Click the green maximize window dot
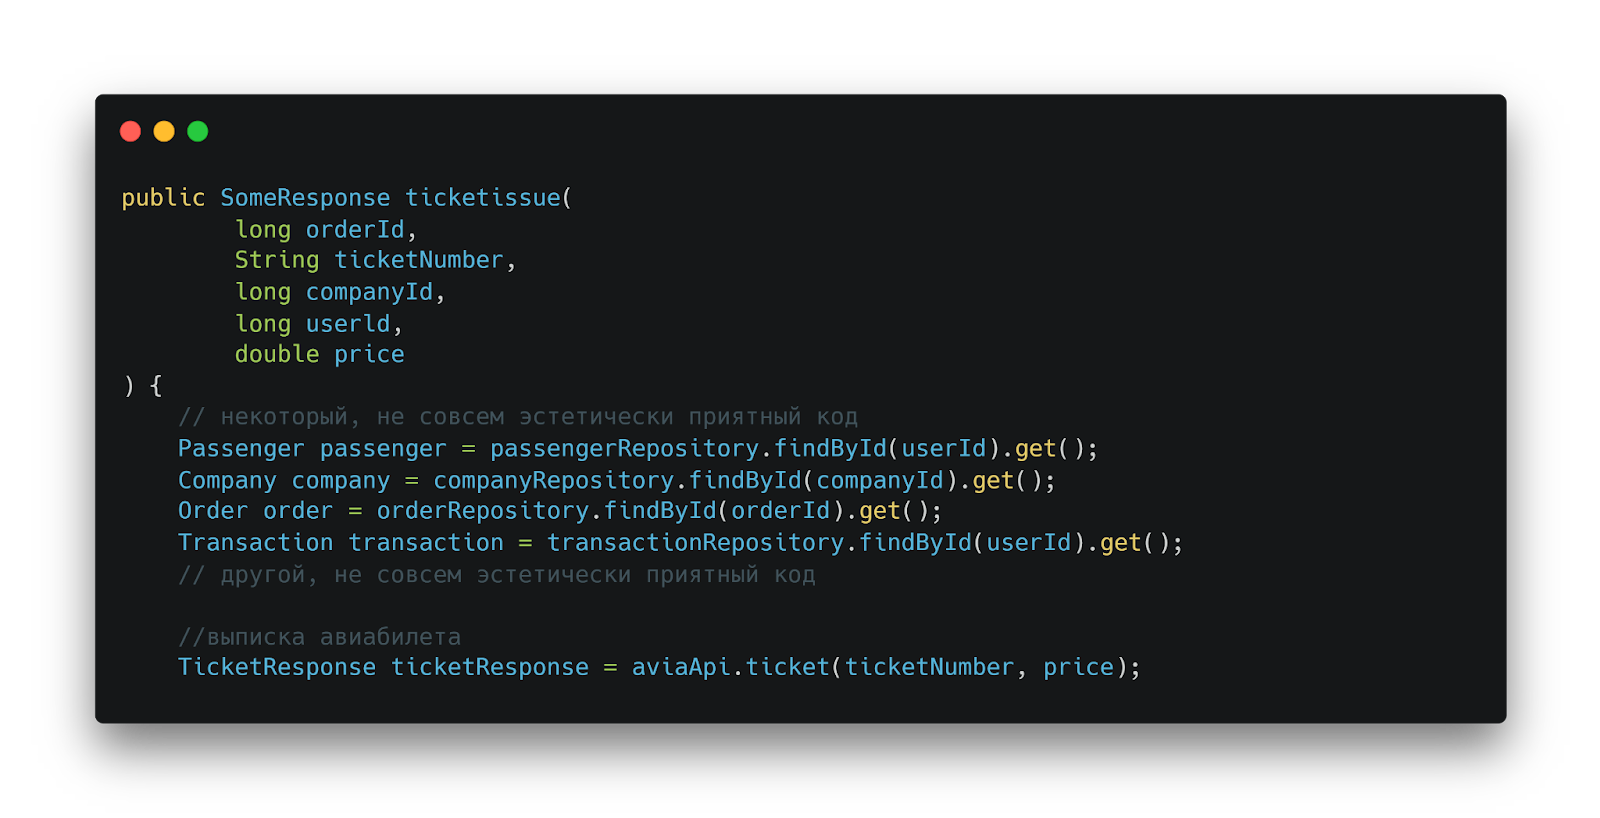This screenshot has width=1600, height=818. pyautogui.click(x=198, y=131)
